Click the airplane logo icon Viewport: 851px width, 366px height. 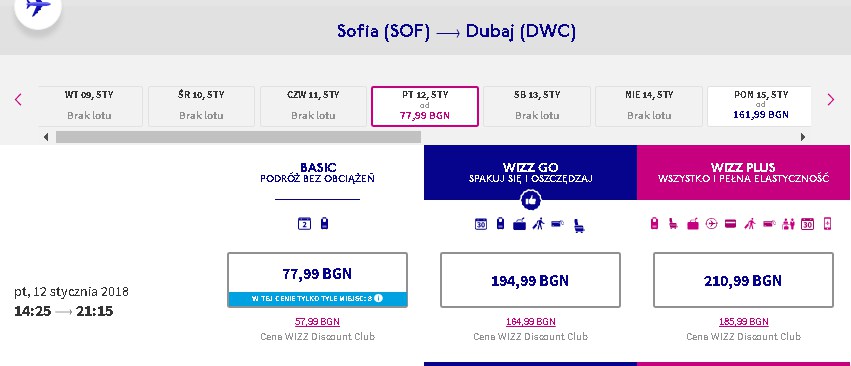coord(37,7)
